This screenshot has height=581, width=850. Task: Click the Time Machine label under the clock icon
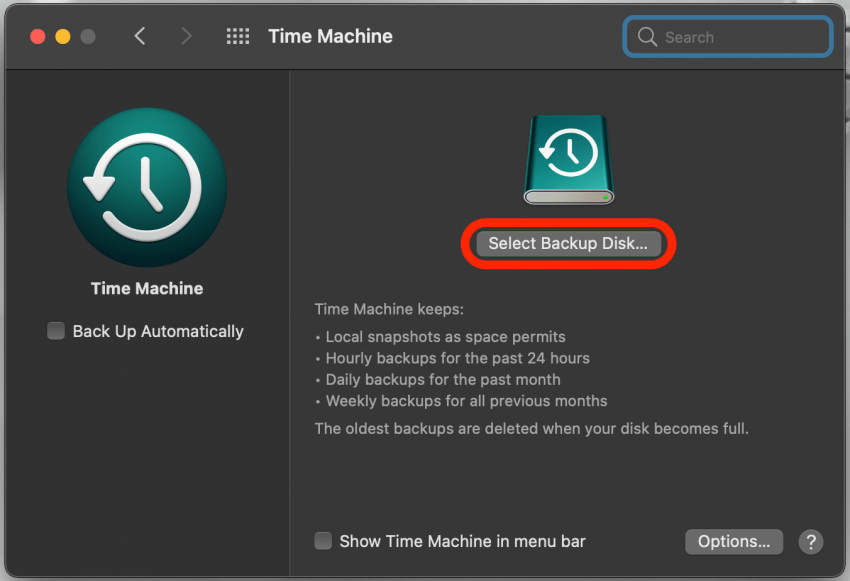[x=147, y=288]
